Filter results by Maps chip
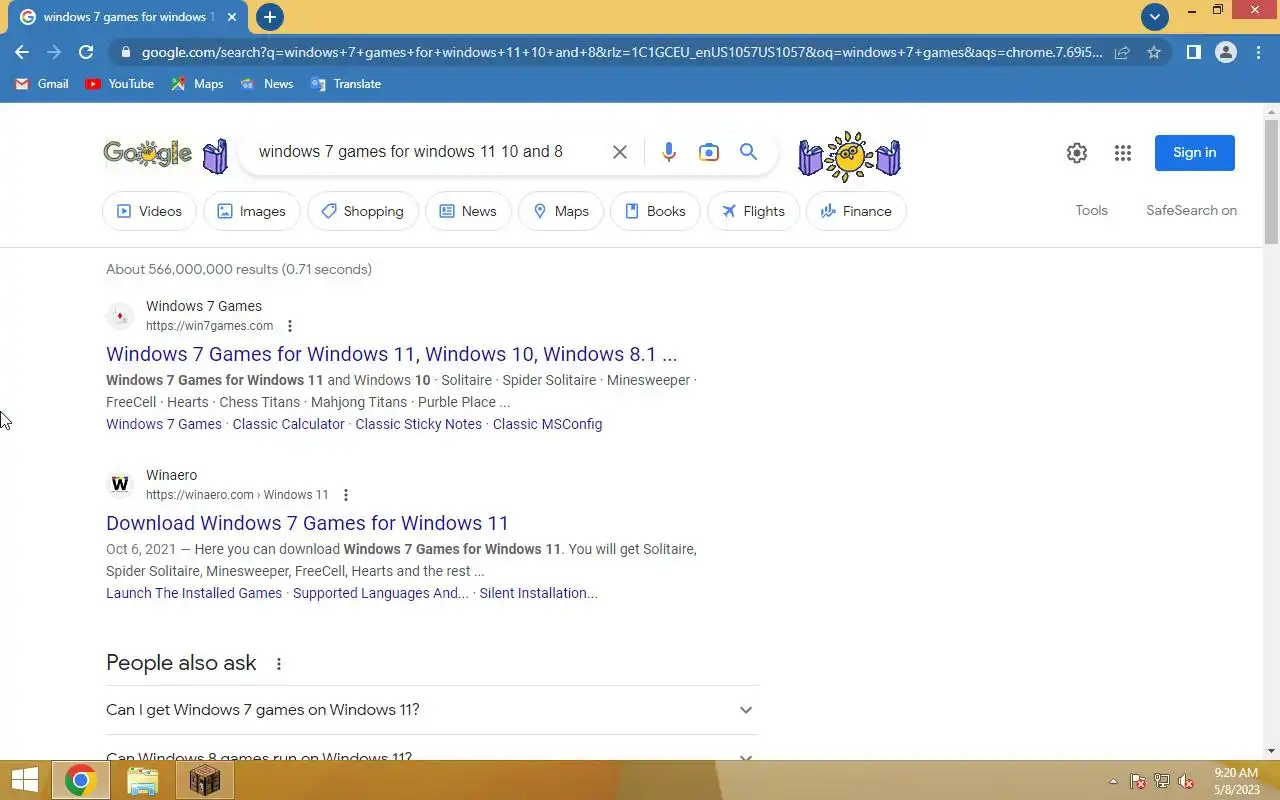 click(561, 211)
